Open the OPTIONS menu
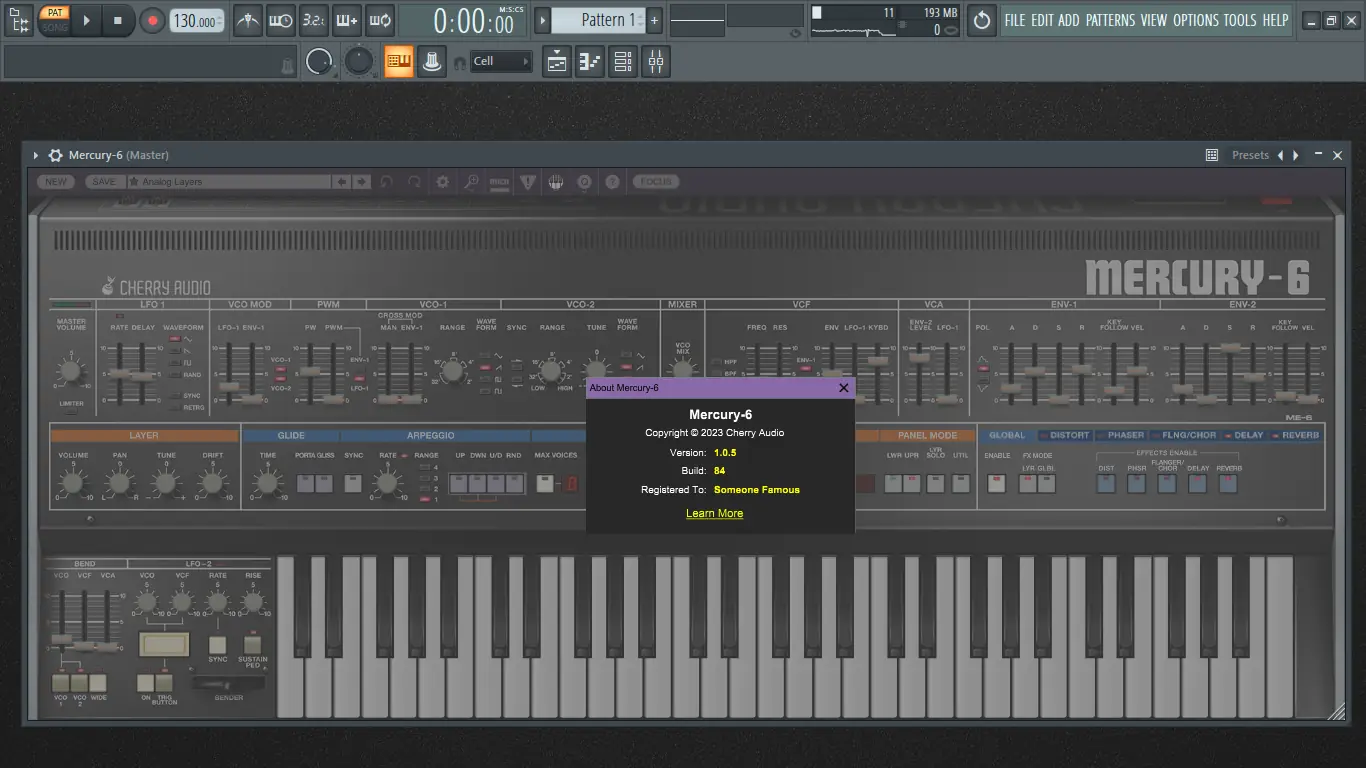The height and width of the screenshot is (768, 1366). pos(1195,20)
